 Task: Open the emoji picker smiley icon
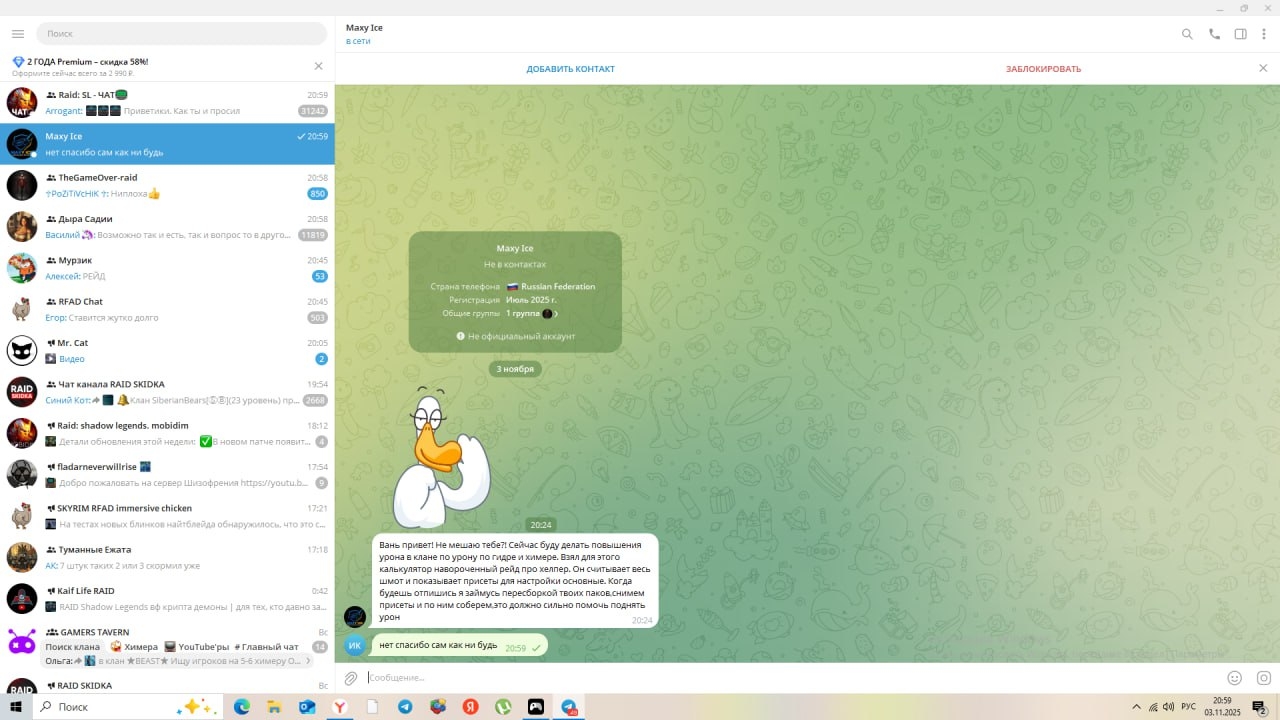click(x=1234, y=678)
